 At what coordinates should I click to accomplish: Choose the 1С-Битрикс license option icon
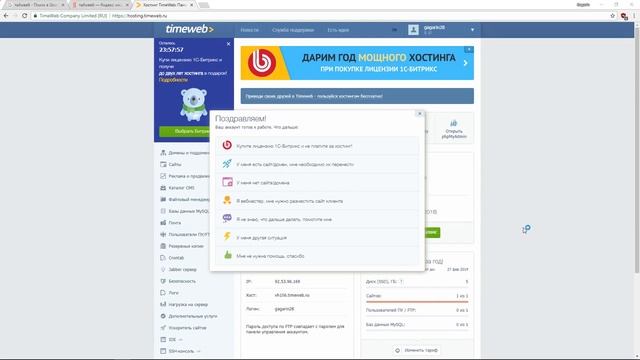tap(227, 145)
